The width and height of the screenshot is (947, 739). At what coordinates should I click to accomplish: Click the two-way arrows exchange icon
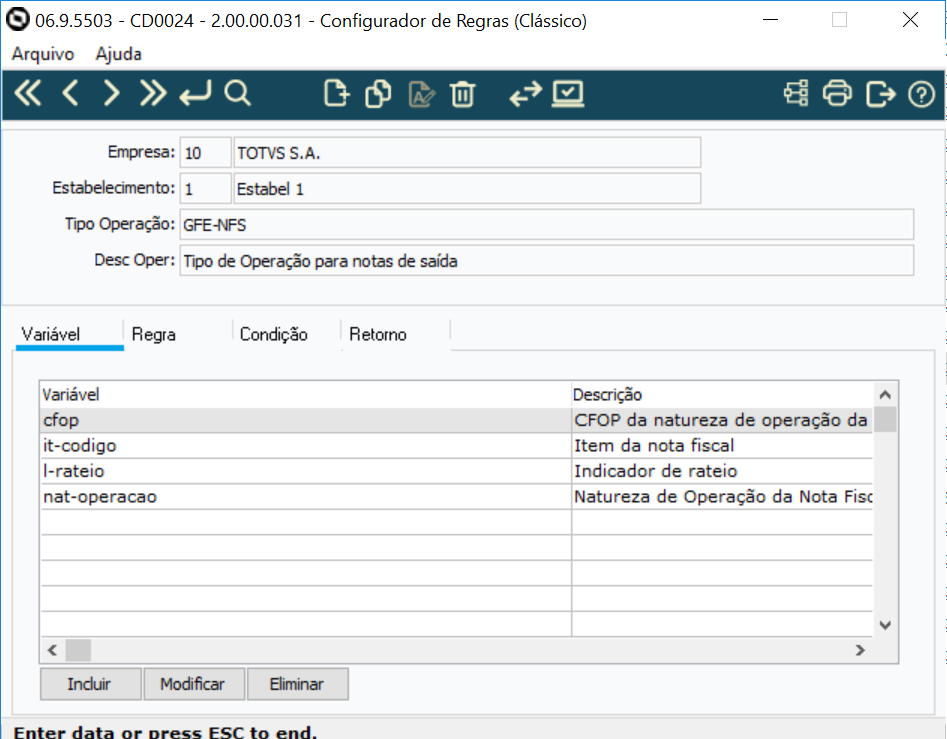[525, 95]
